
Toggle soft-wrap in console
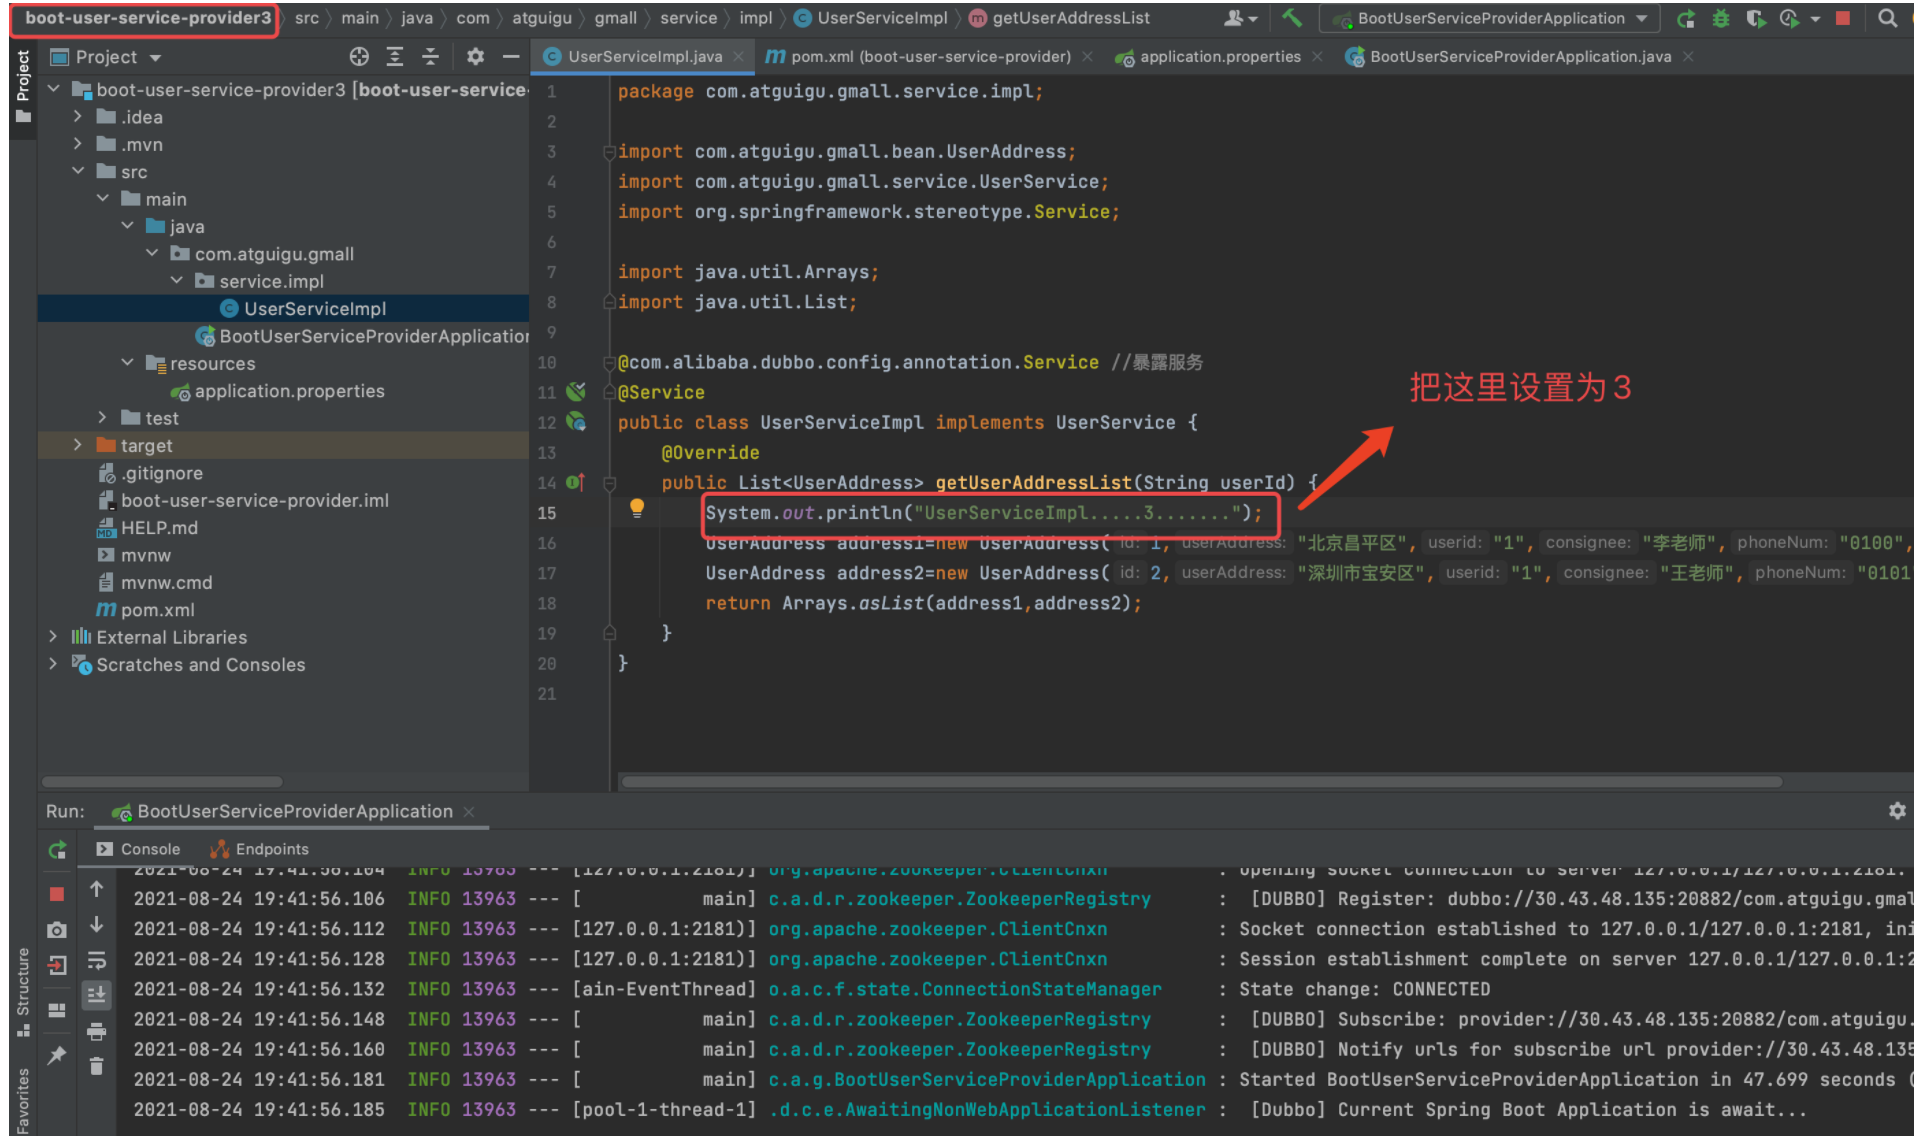click(x=96, y=961)
